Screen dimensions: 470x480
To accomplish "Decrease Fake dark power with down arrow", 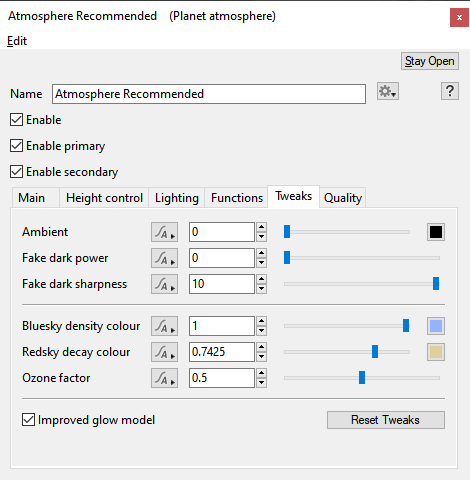I will pos(262,263).
